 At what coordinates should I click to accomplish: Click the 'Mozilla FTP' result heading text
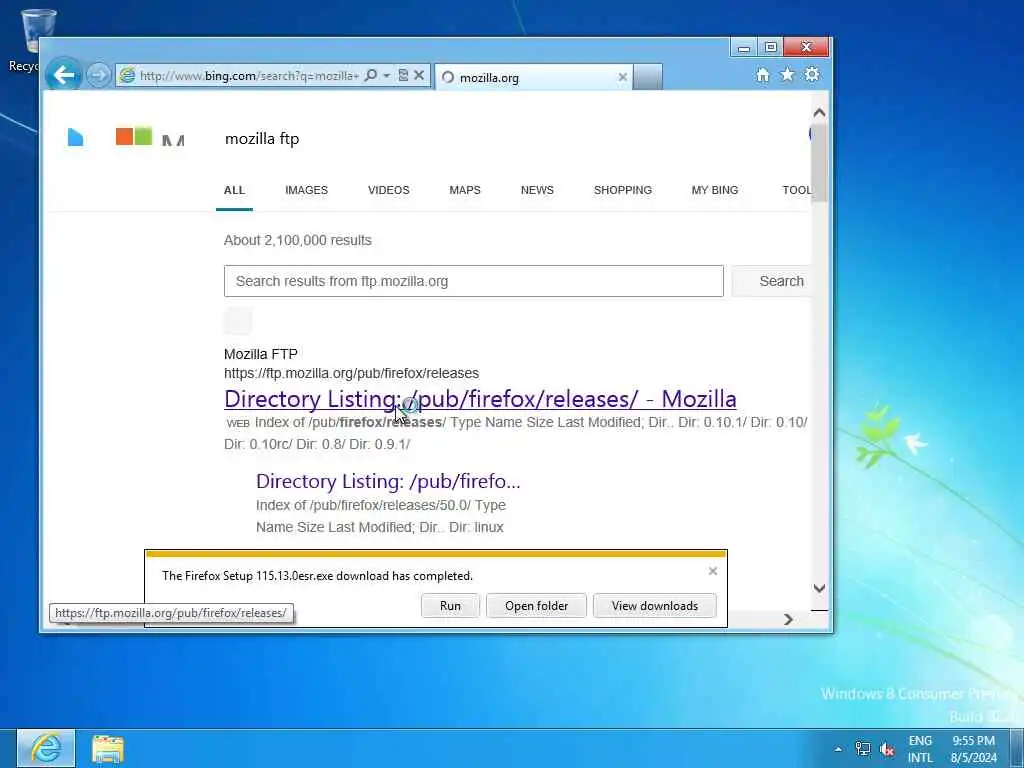click(261, 354)
